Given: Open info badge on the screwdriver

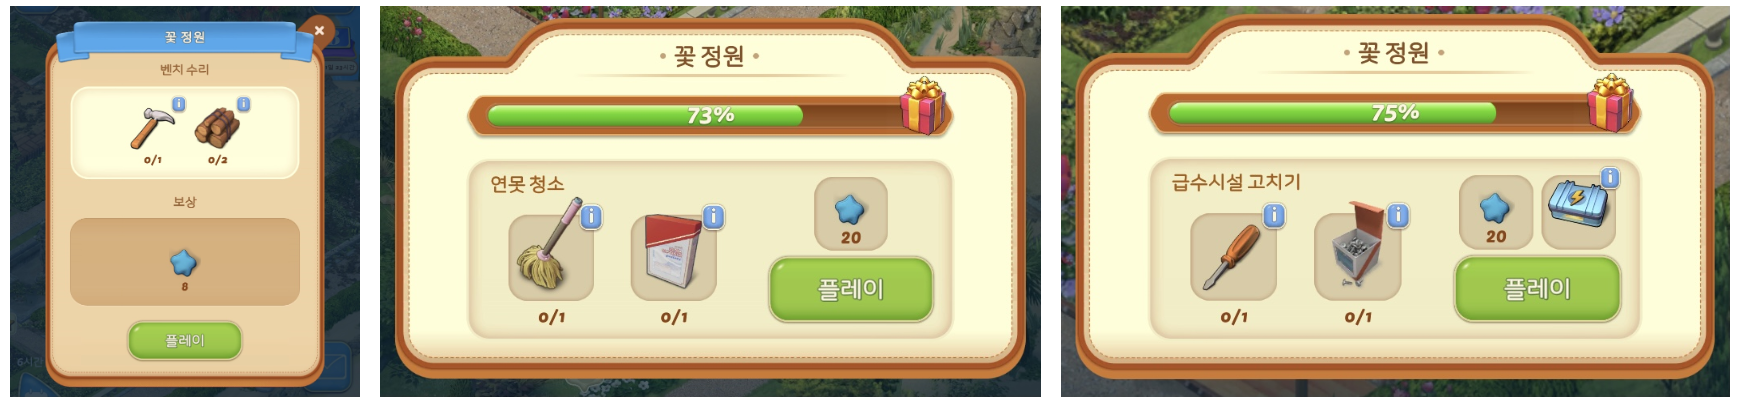Looking at the screenshot, I should (1274, 215).
